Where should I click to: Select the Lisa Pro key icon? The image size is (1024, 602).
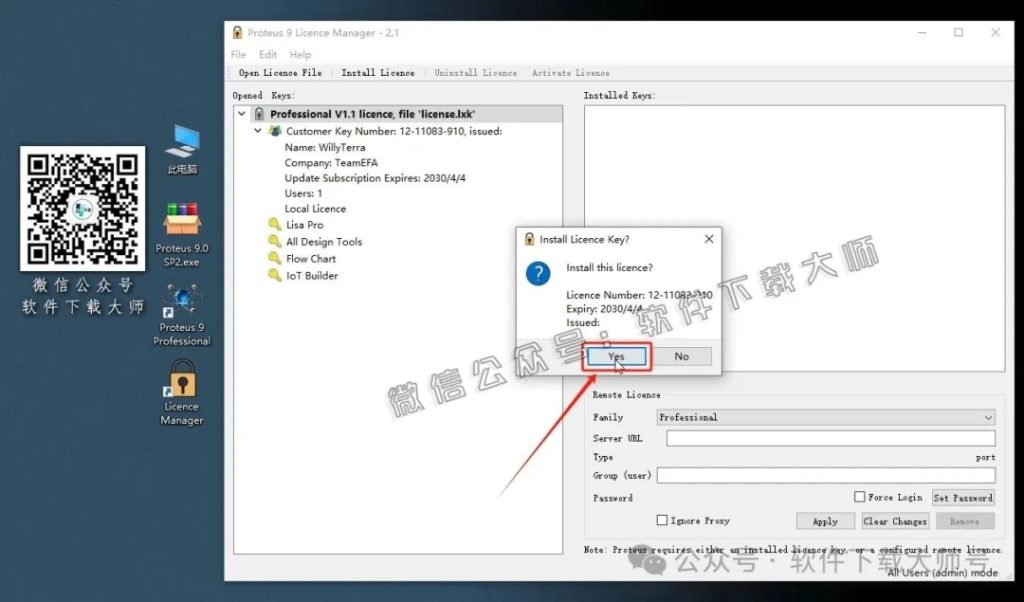pyautogui.click(x=275, y=225)
